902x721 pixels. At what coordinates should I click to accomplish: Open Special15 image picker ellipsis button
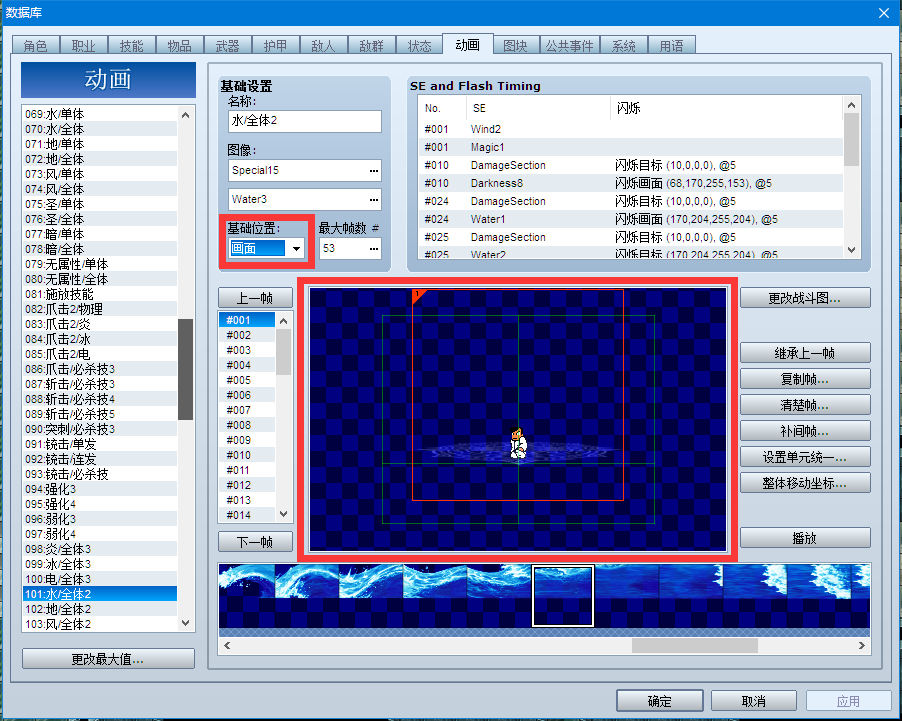374,171
